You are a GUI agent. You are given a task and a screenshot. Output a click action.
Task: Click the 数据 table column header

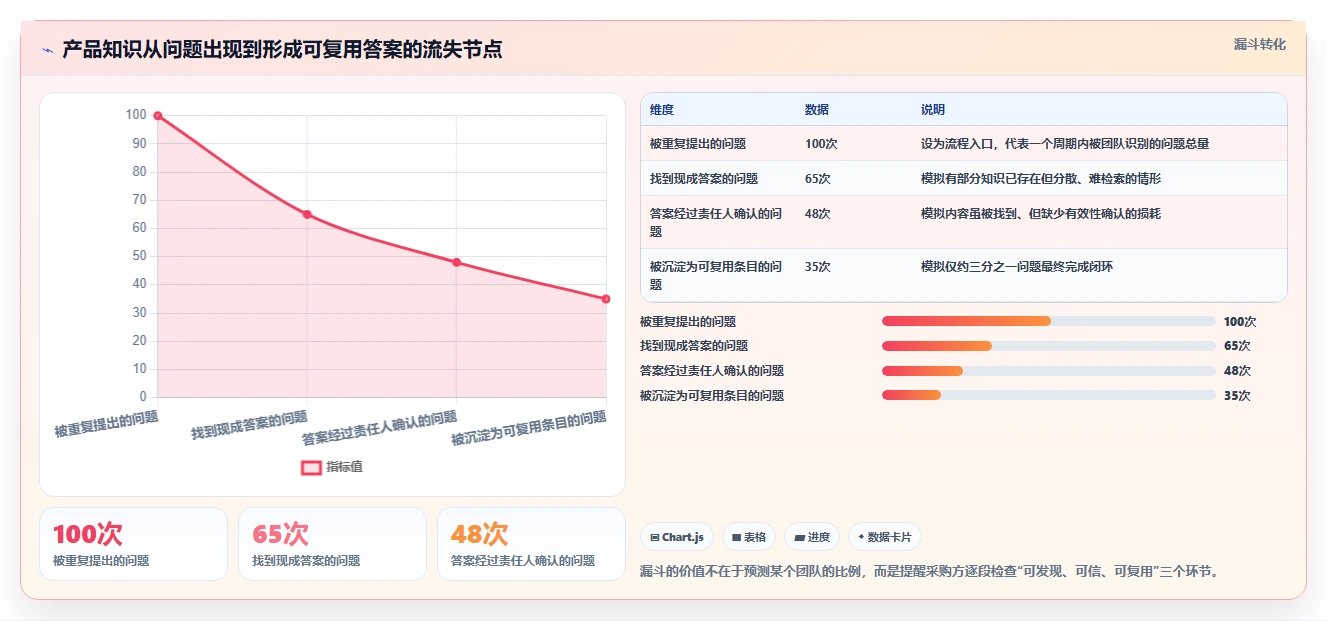point(817,110)
